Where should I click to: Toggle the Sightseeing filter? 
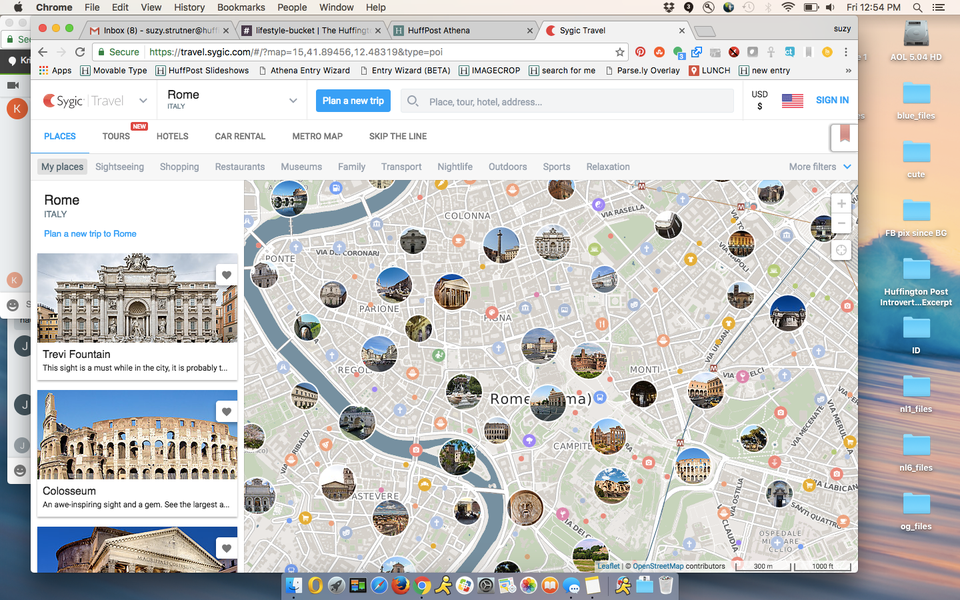119,167
